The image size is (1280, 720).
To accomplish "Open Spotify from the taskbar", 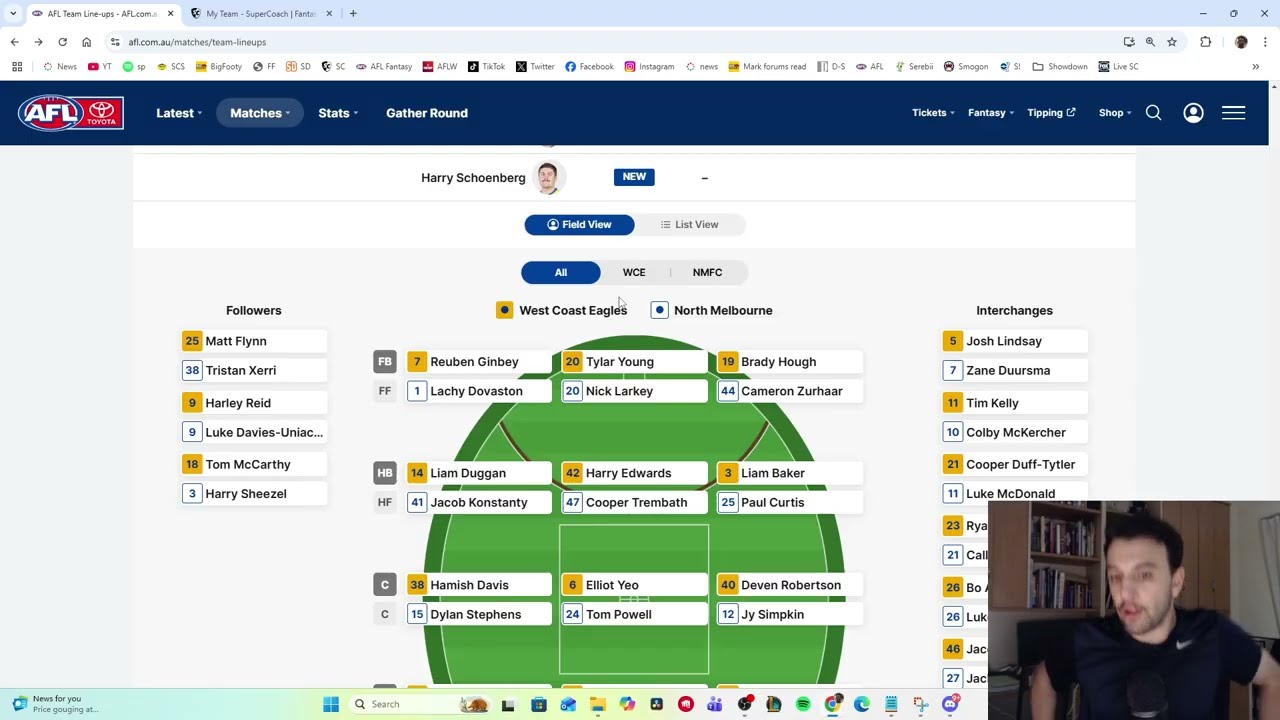I will [803, 704].
